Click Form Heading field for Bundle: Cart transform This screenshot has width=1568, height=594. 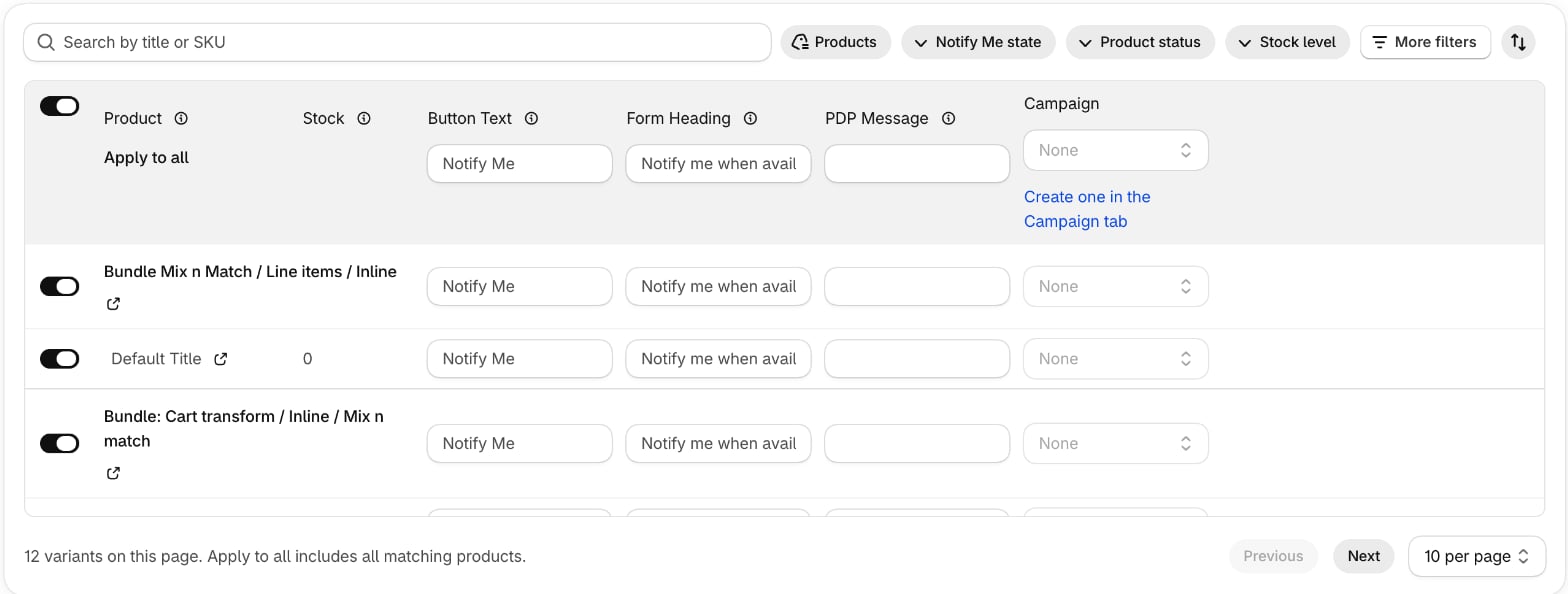[x=718, y=443]
